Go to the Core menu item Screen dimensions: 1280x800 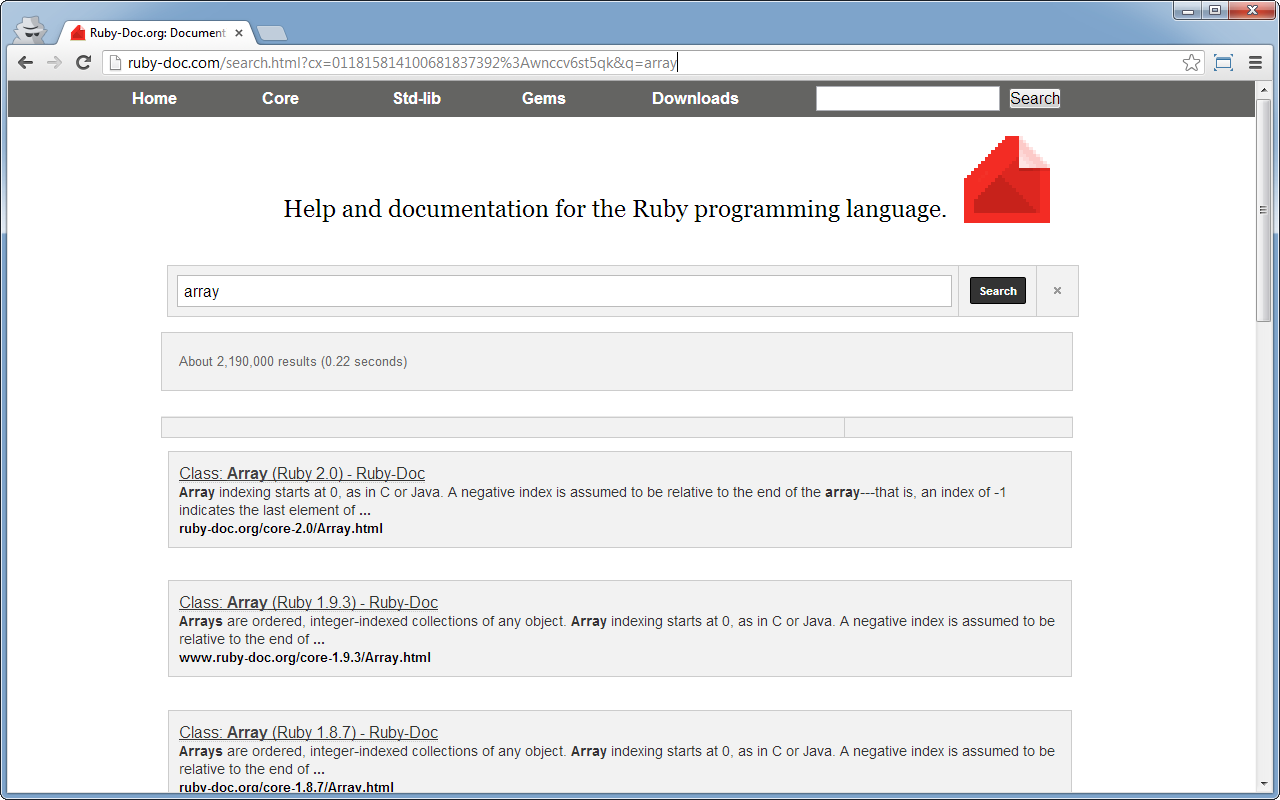tap(279, 98)
